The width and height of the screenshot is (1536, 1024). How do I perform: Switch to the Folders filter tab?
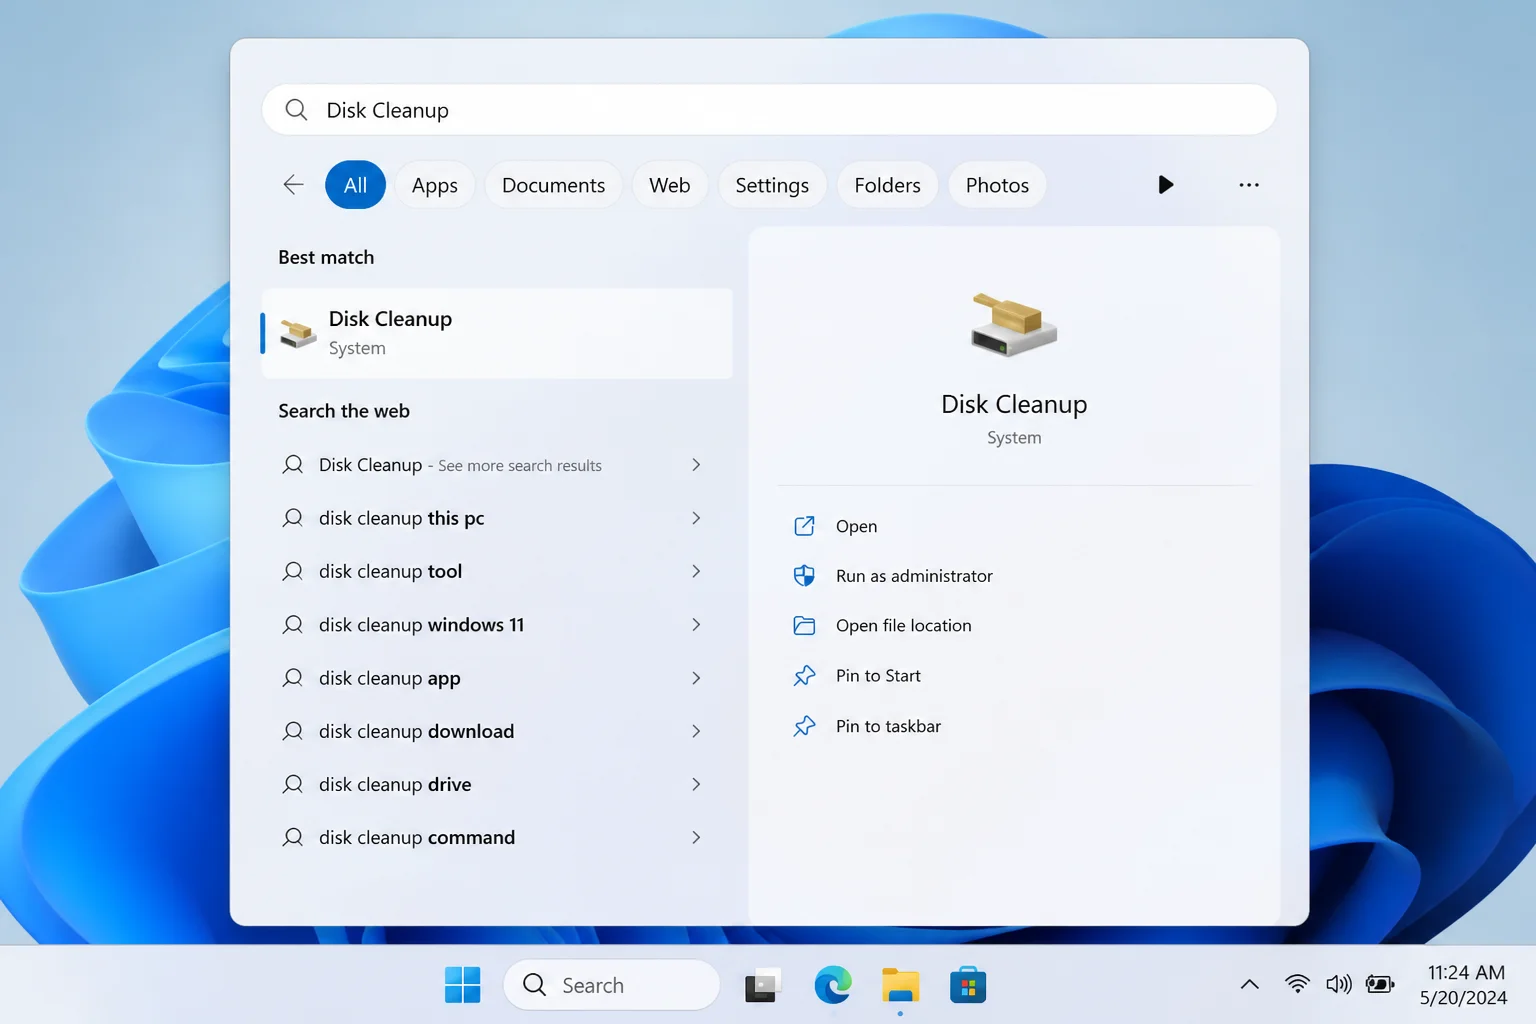887,185
